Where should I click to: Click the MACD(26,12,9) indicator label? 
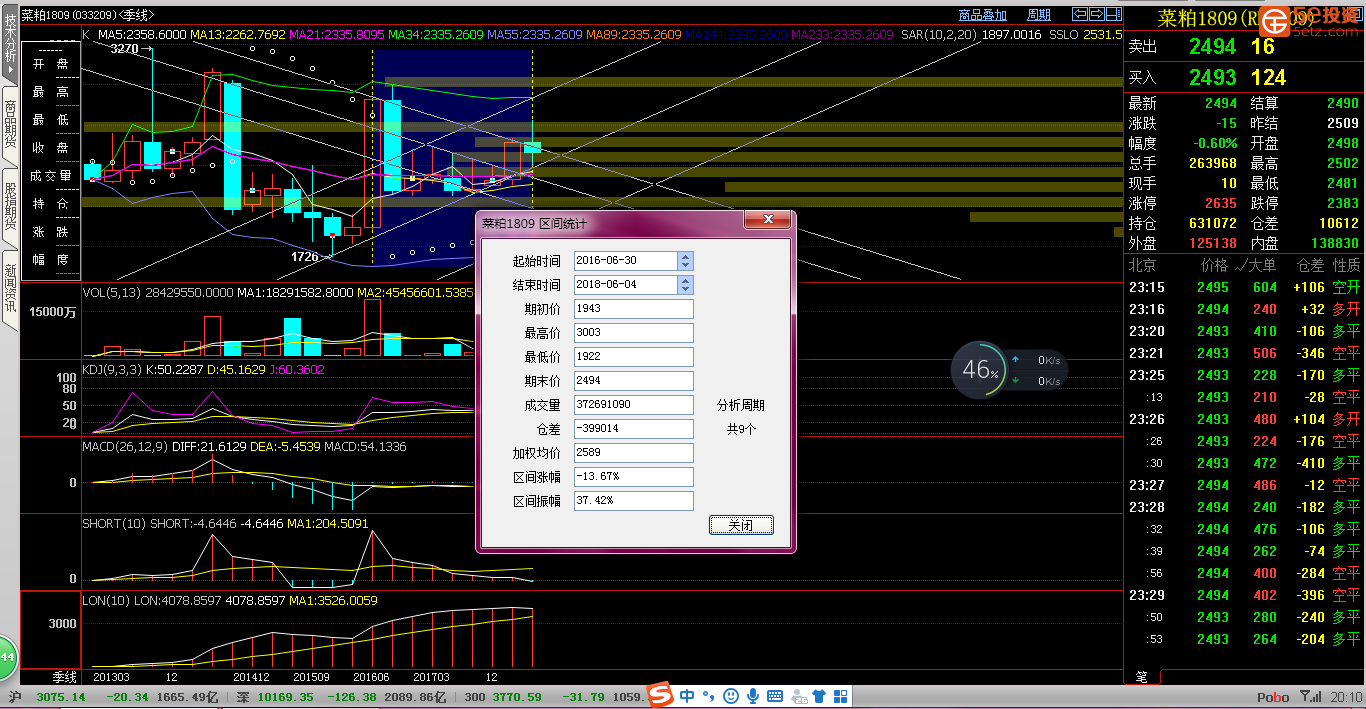point(124,447)
